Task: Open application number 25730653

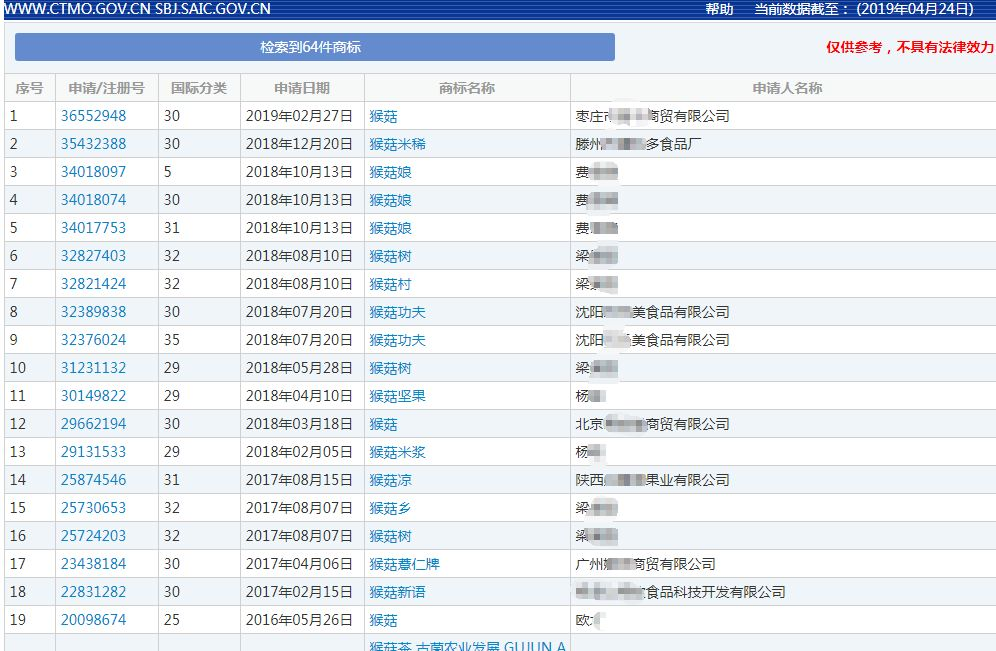Action: point(93,508)
